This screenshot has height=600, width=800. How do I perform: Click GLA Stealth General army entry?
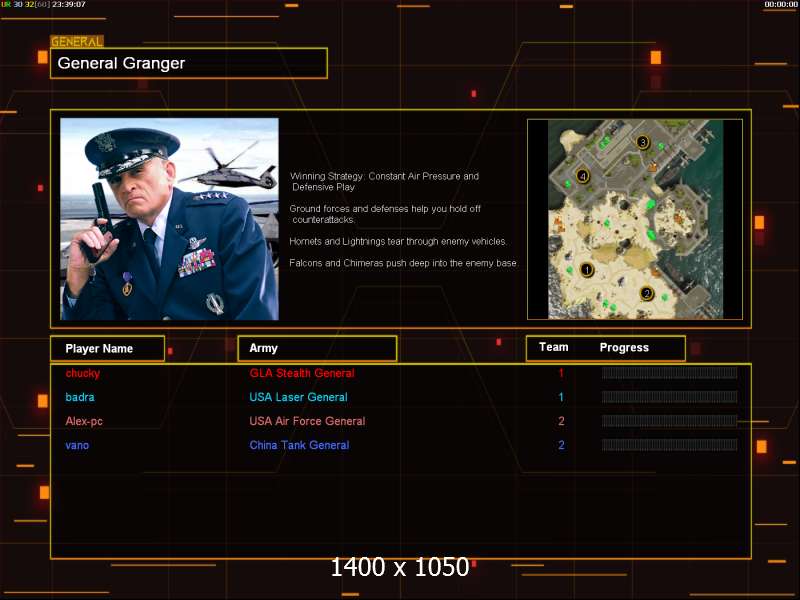tap(302, 373)
